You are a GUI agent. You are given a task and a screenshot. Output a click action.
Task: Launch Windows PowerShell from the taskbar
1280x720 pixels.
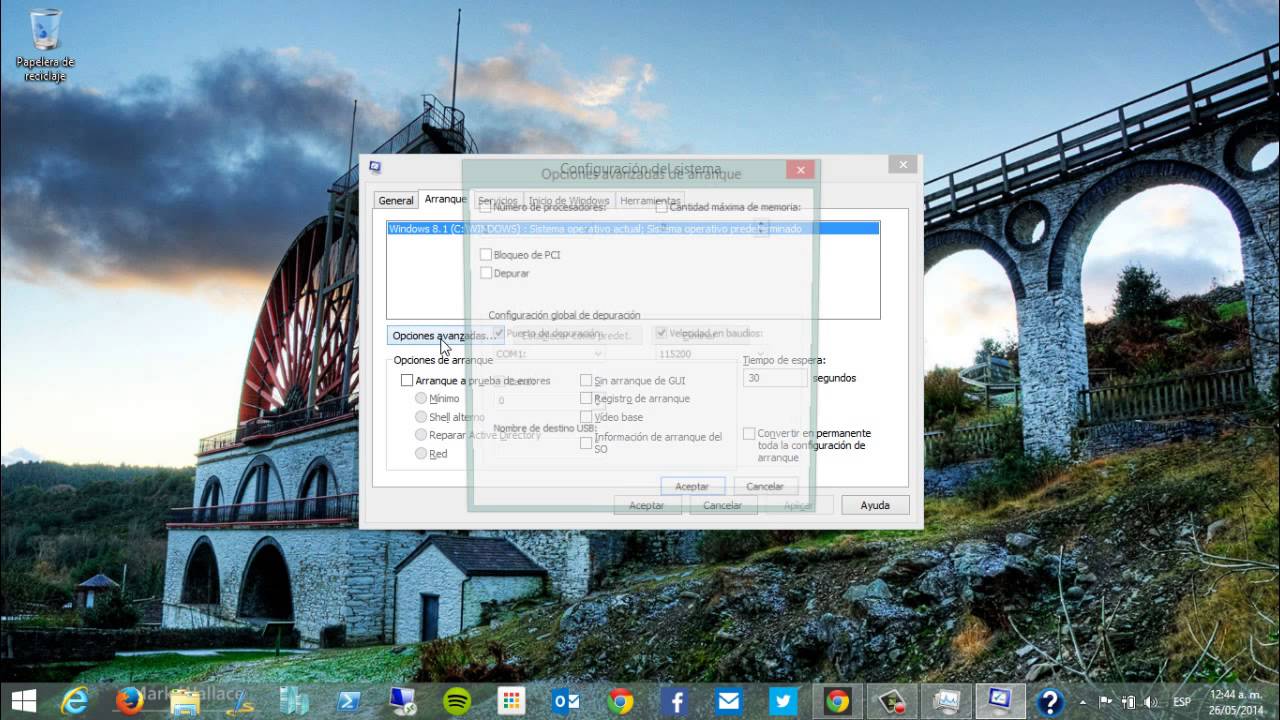349,701
